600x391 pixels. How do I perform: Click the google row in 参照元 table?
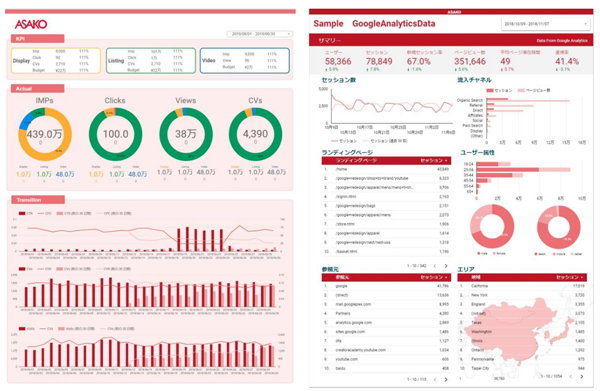point(386,286)
